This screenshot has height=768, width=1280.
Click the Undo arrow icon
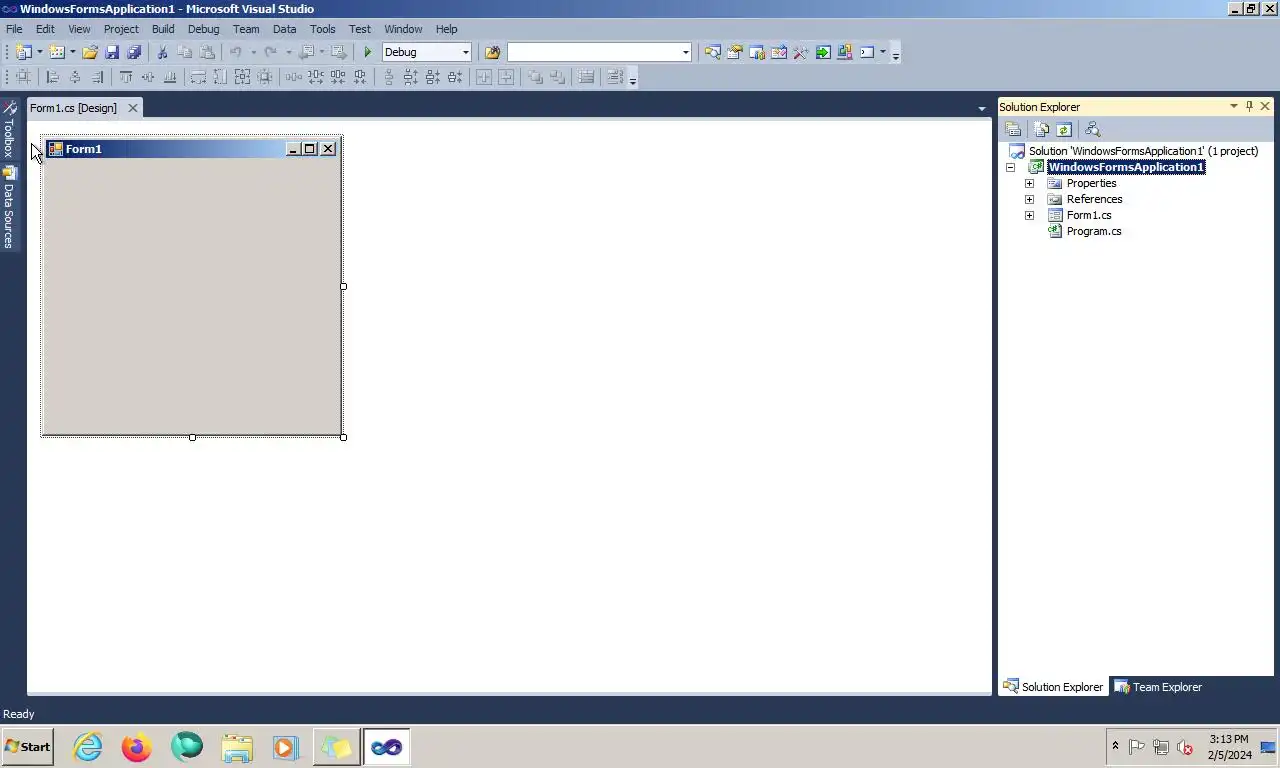(236, 52)
